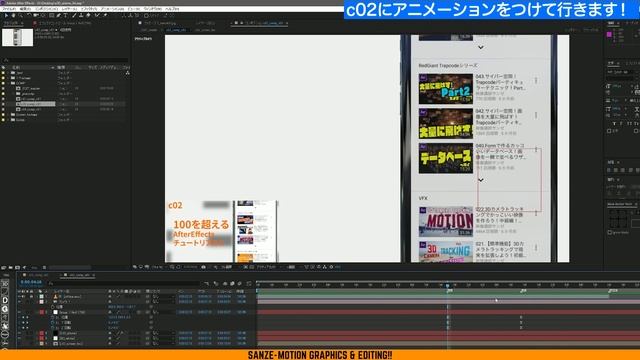The image size is (640, 360).
Task: Open the ファイル menu
Action: point(9,9)
